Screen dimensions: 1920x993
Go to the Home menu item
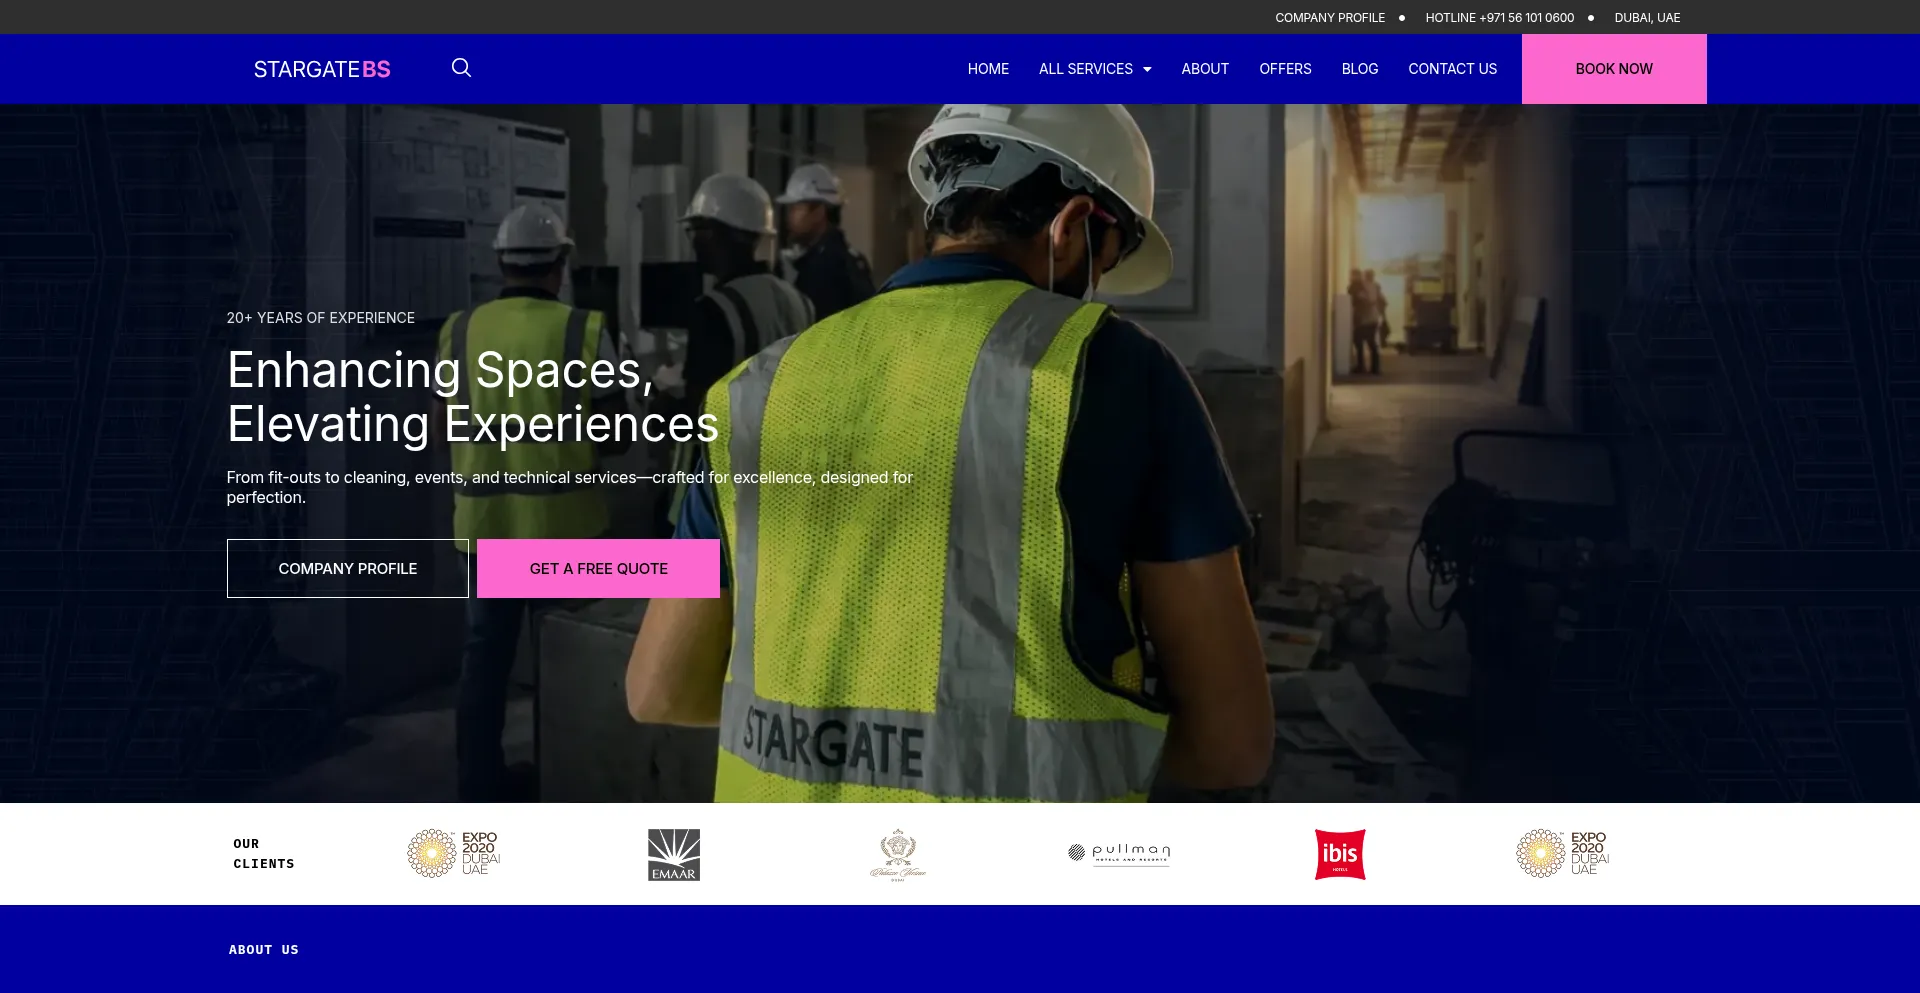pos(988,69)
